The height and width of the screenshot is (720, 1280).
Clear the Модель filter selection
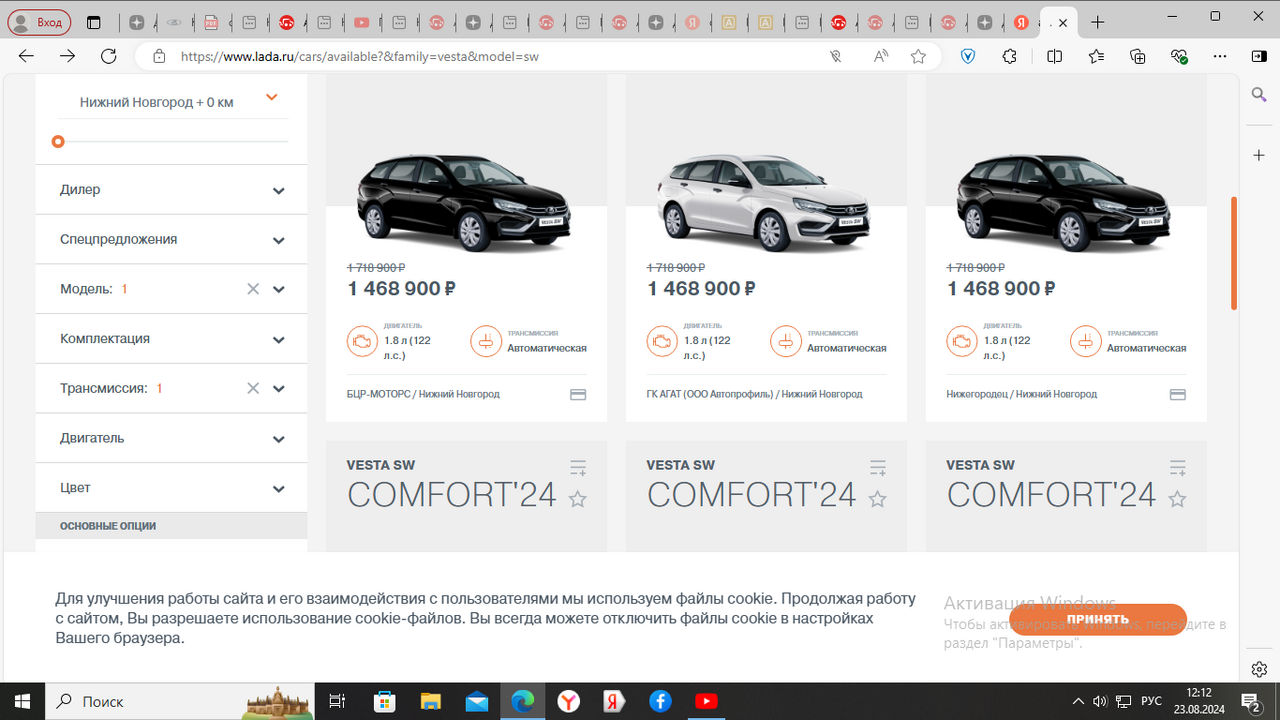tap(253, 289)
